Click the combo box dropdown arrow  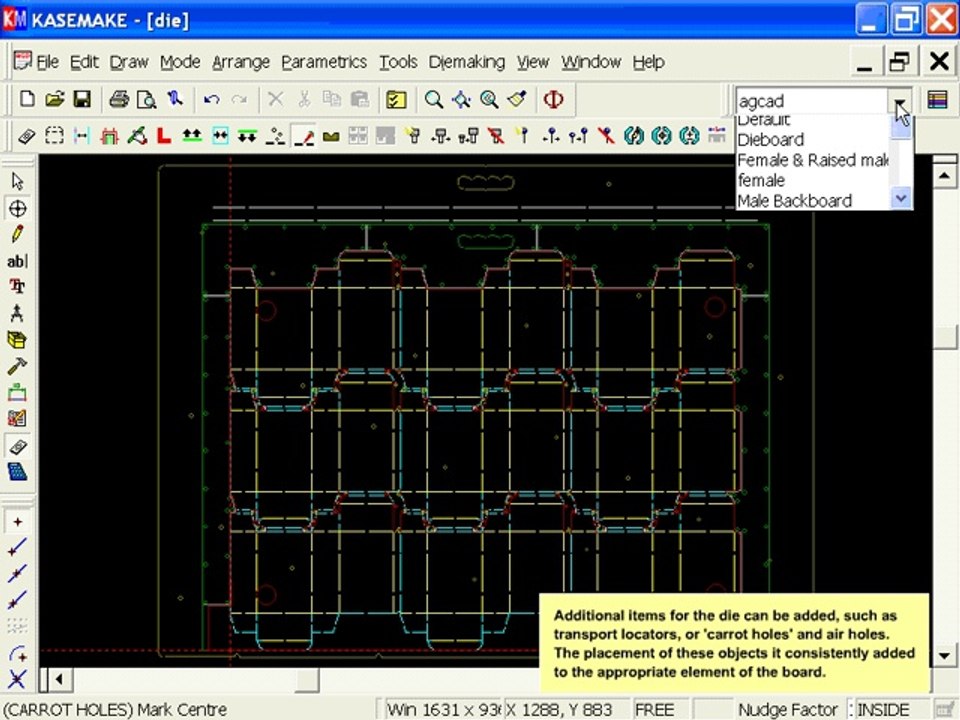900,101
